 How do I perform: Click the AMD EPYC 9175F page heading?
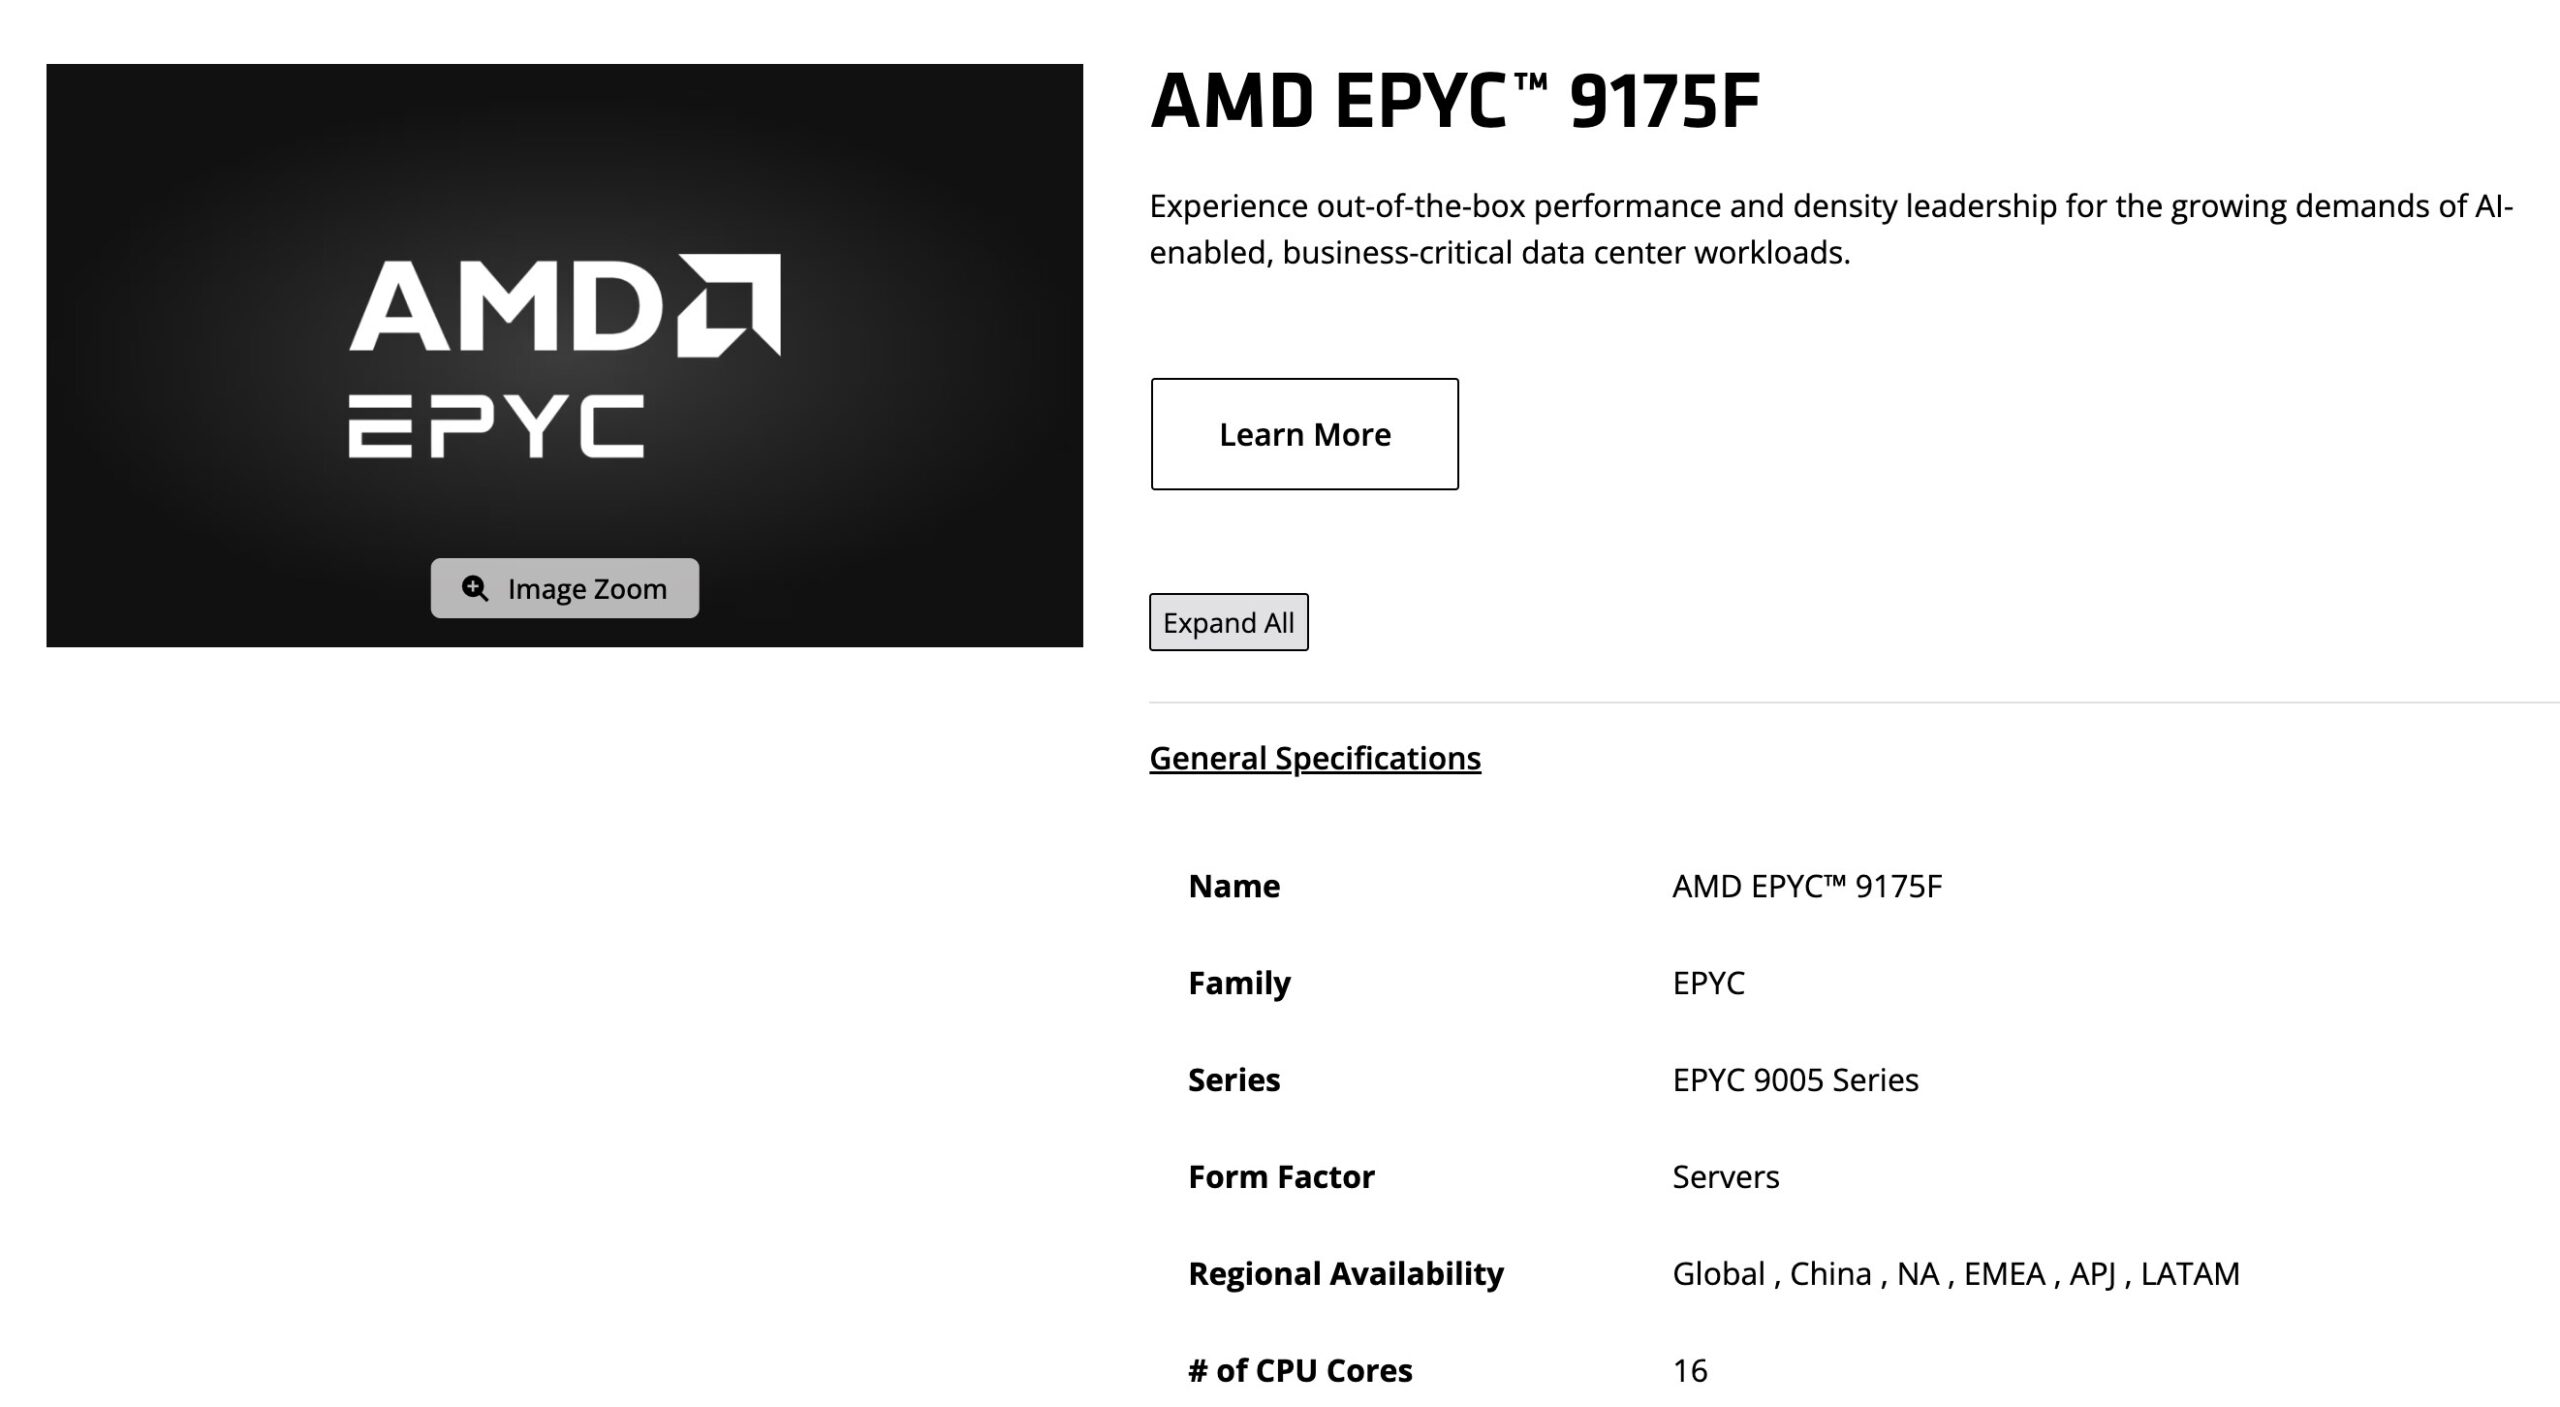click(1454, 101)
